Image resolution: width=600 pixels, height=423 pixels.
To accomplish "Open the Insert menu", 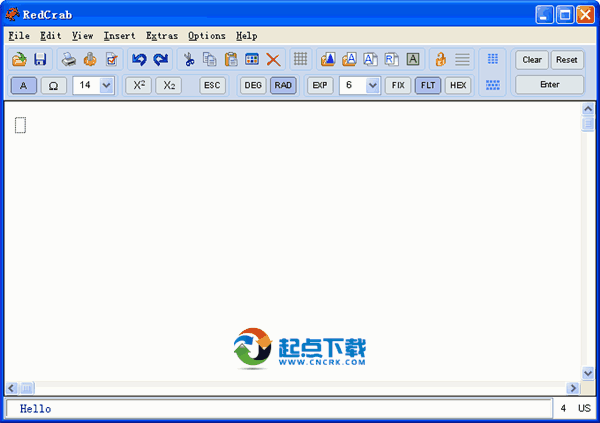I will coord(119,36).
